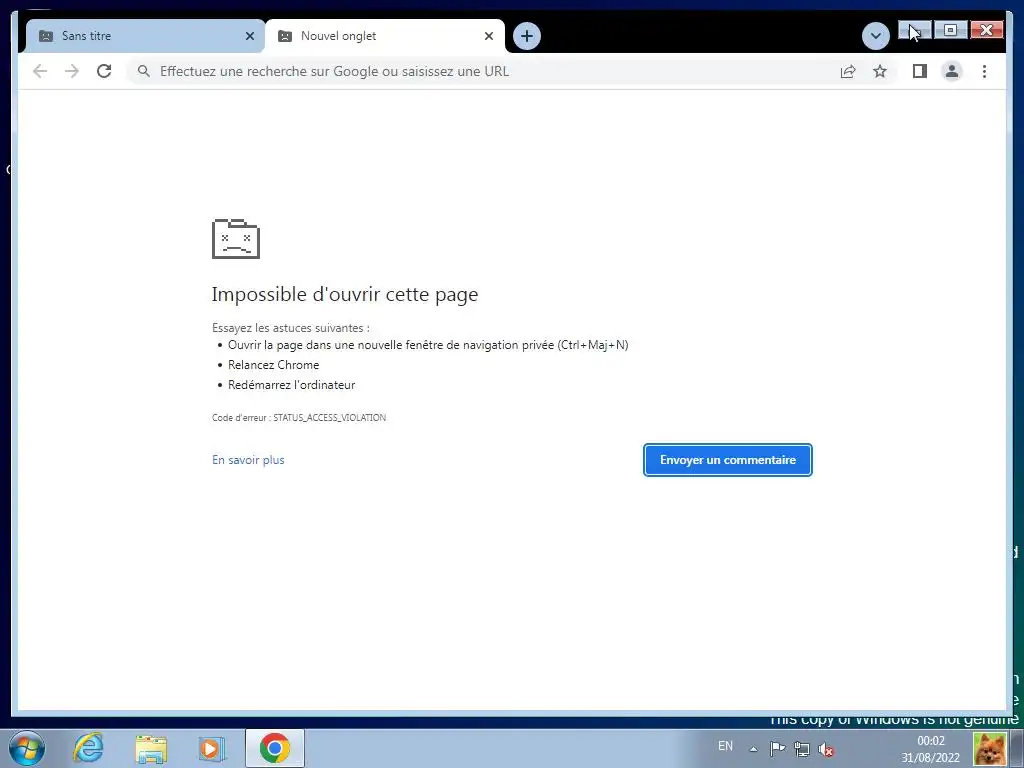Click Envoyer un commentaire button

(728, 460)
